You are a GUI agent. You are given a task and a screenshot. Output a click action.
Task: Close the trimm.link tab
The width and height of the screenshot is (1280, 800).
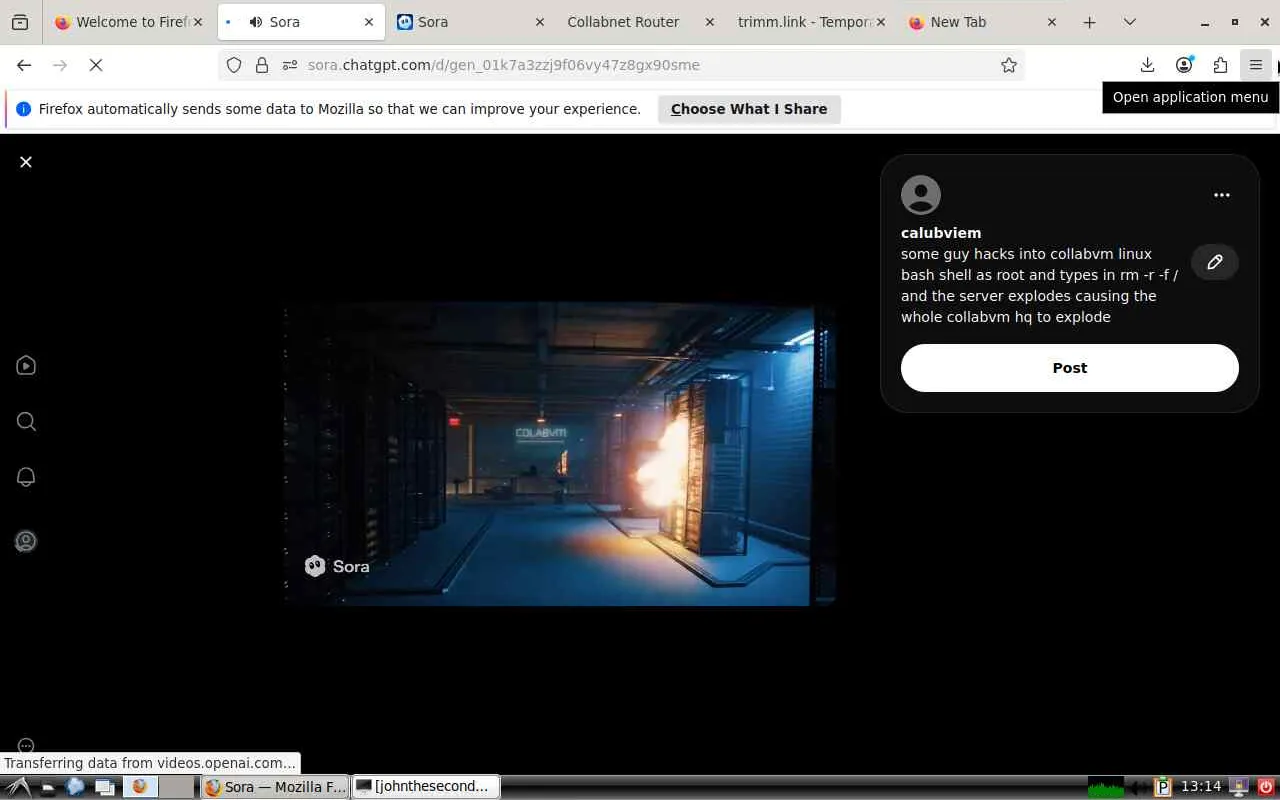[881, 22]
